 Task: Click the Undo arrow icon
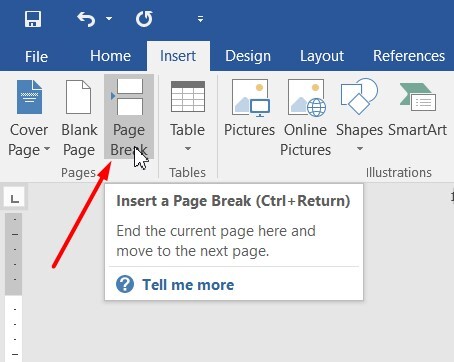tap(86, 19)
